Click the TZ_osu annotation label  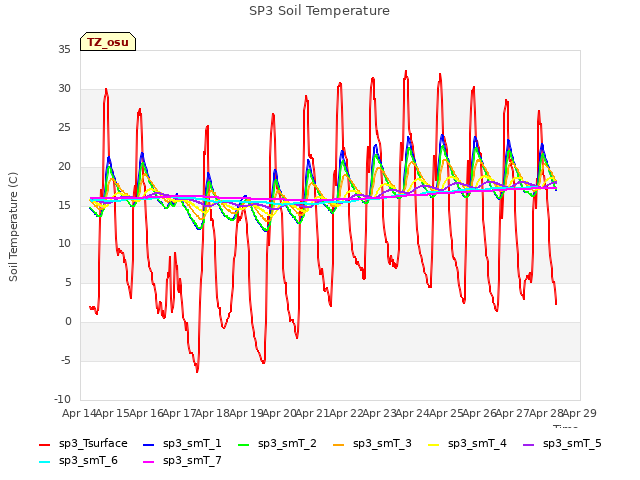pos(108,42)
